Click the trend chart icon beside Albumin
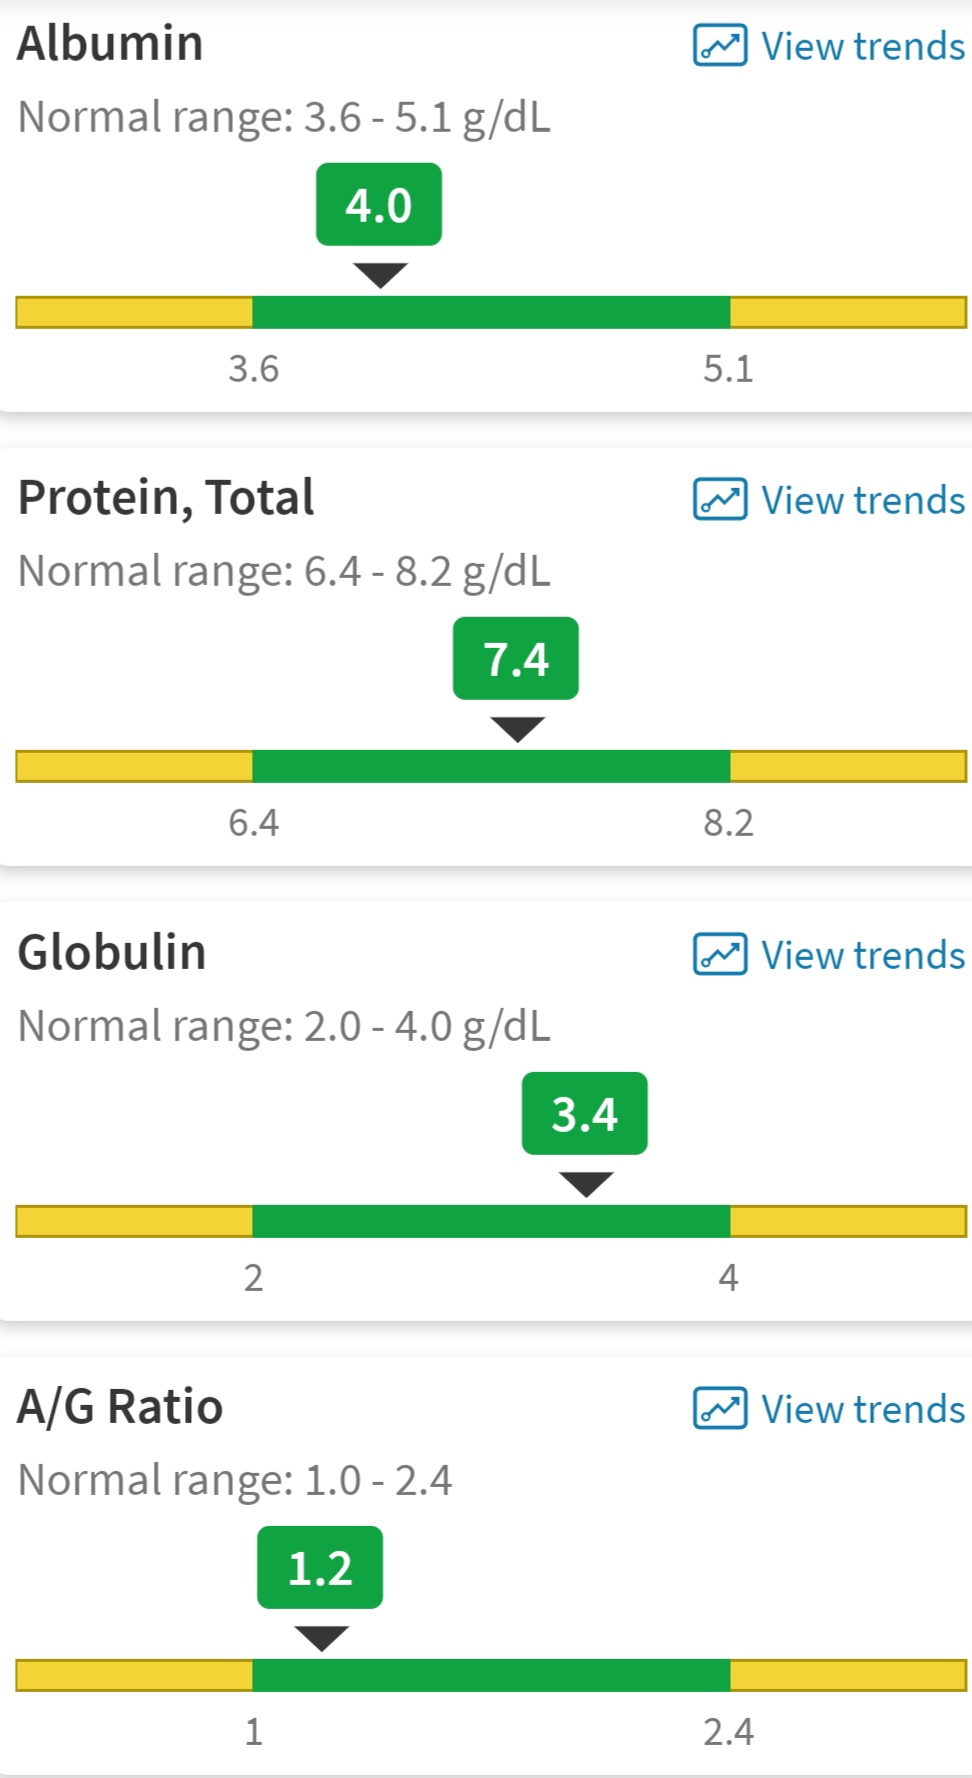Screen dimensions: 972x1778 (x=720, y=46)
